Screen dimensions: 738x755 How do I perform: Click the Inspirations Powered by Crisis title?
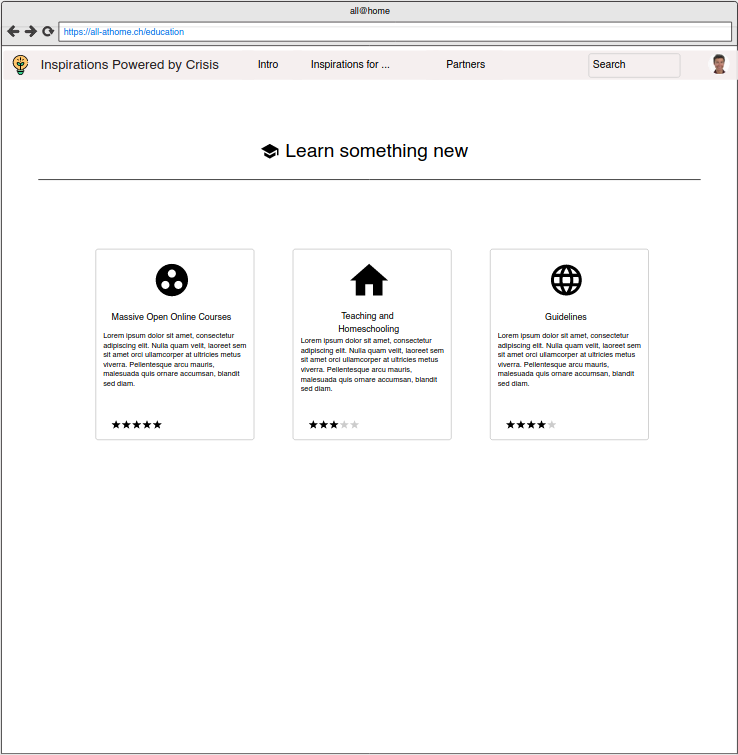pyautogui.click(x=129, y=65)
